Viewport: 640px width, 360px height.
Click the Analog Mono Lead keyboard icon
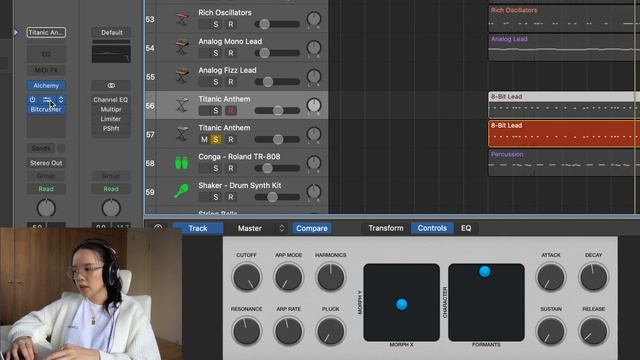click(182, 48)
